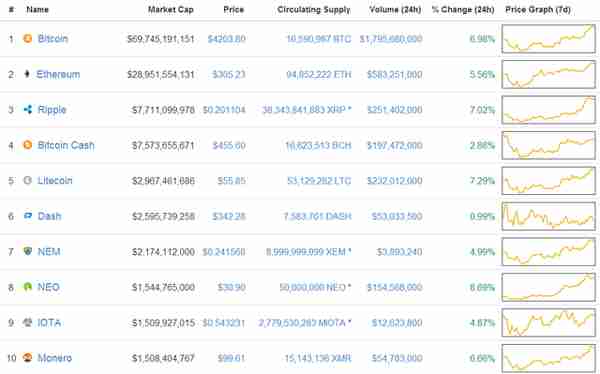View Bitcoin 7d price graph thumbnail

coord(548,39)
